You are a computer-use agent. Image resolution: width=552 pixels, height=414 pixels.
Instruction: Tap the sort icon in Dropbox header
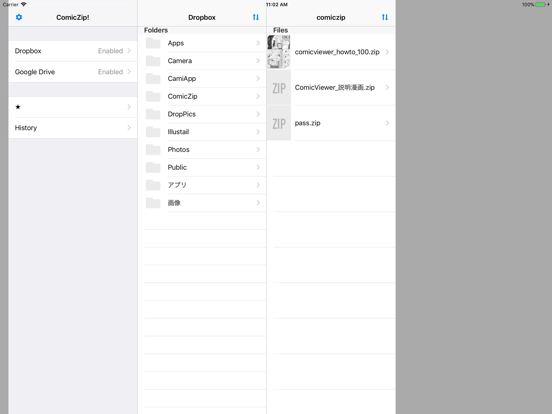[256, 17]
